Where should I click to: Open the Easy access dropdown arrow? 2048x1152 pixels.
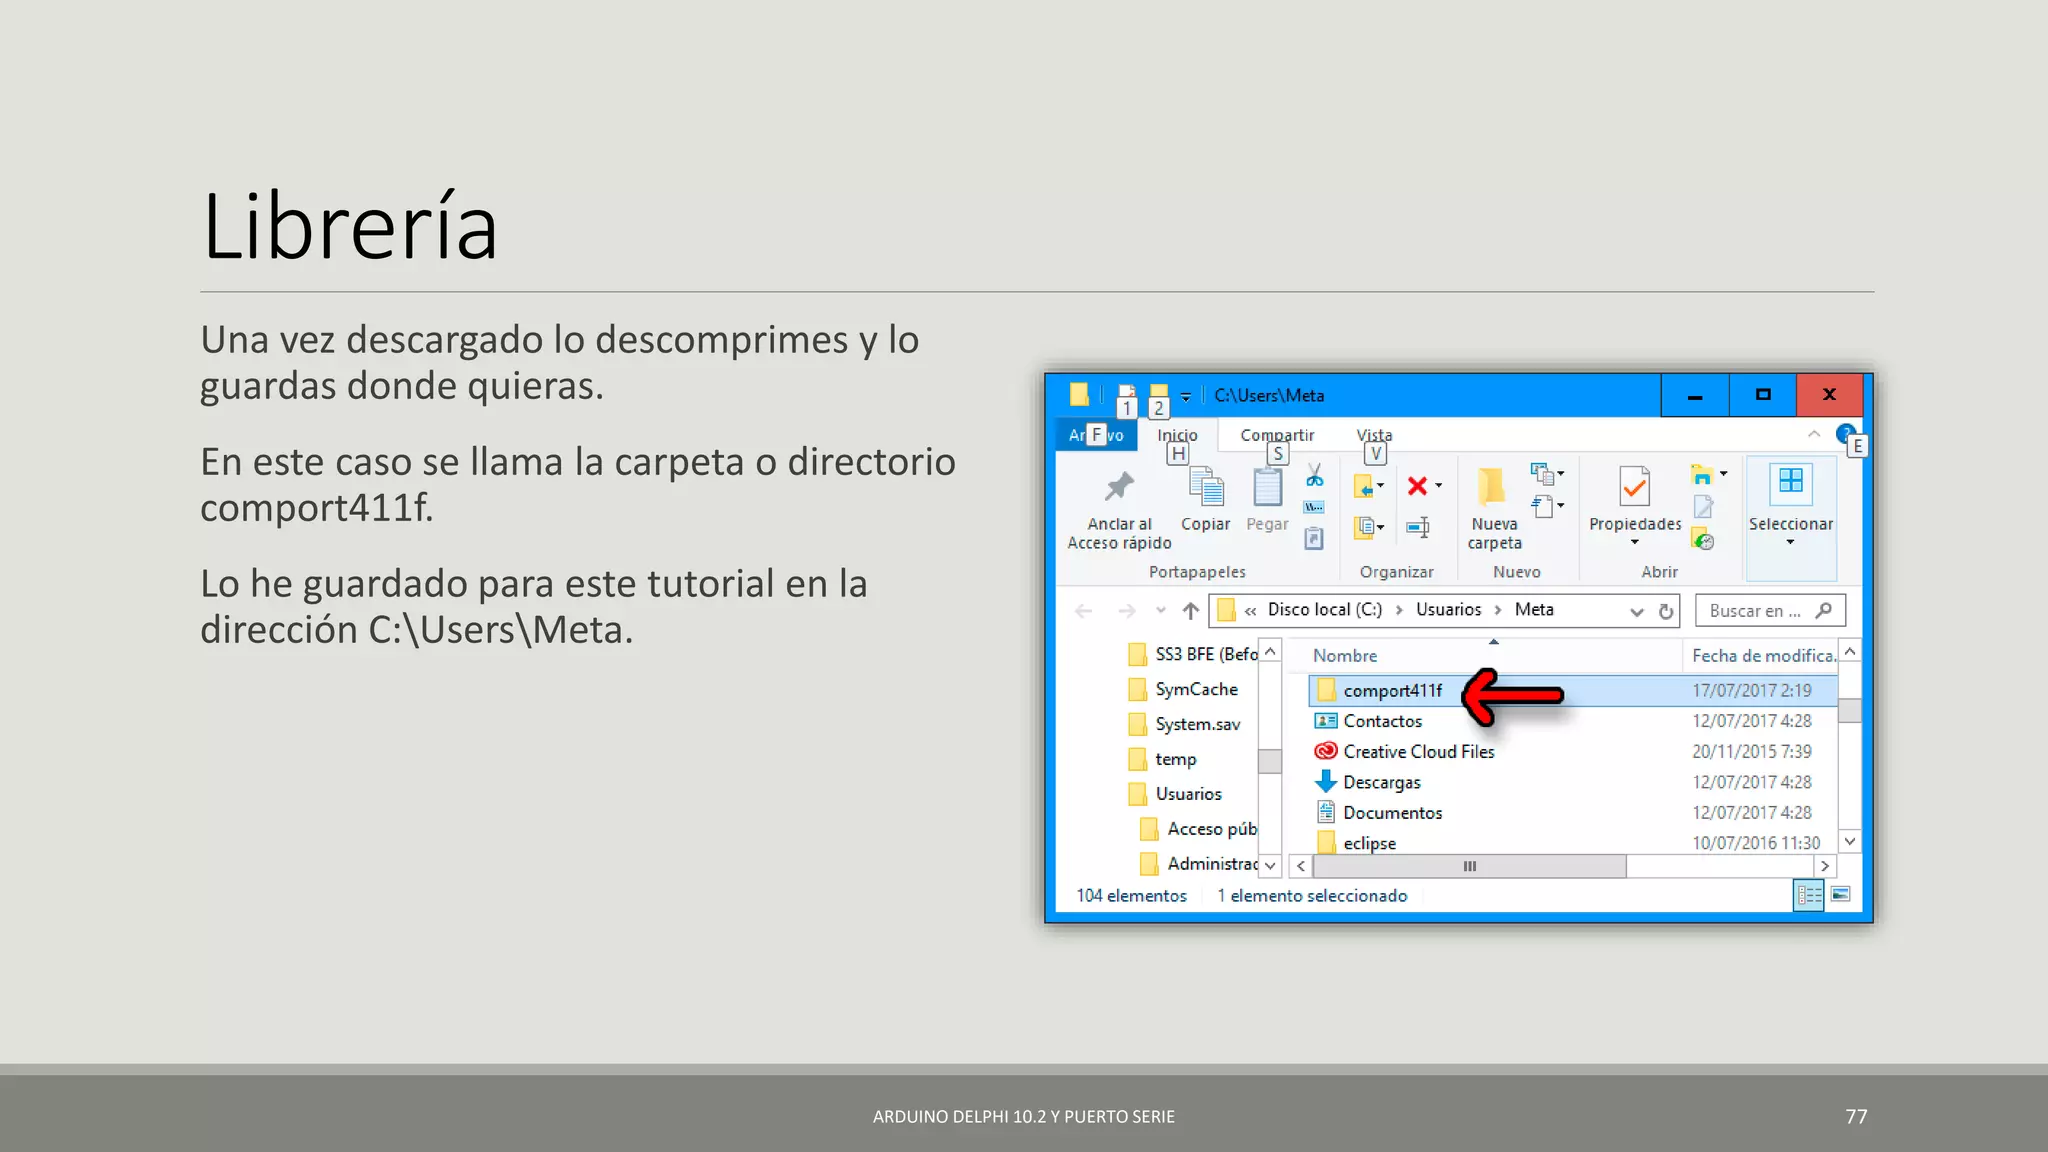(x=1560, y=506)
